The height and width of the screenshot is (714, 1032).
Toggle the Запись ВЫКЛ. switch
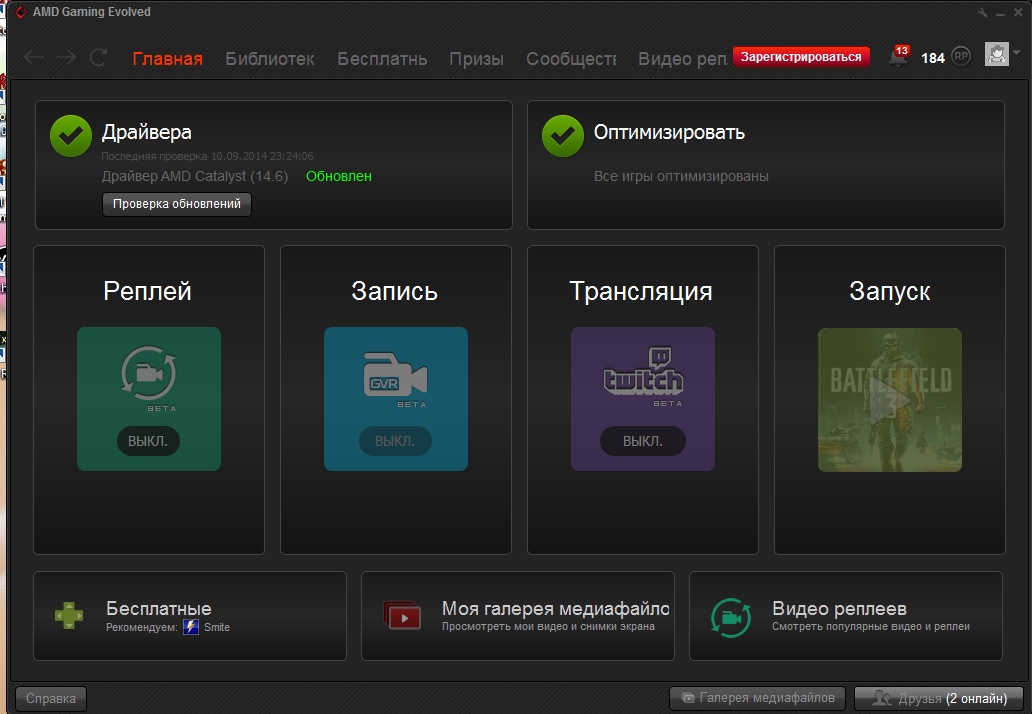[x=395, y=441]
